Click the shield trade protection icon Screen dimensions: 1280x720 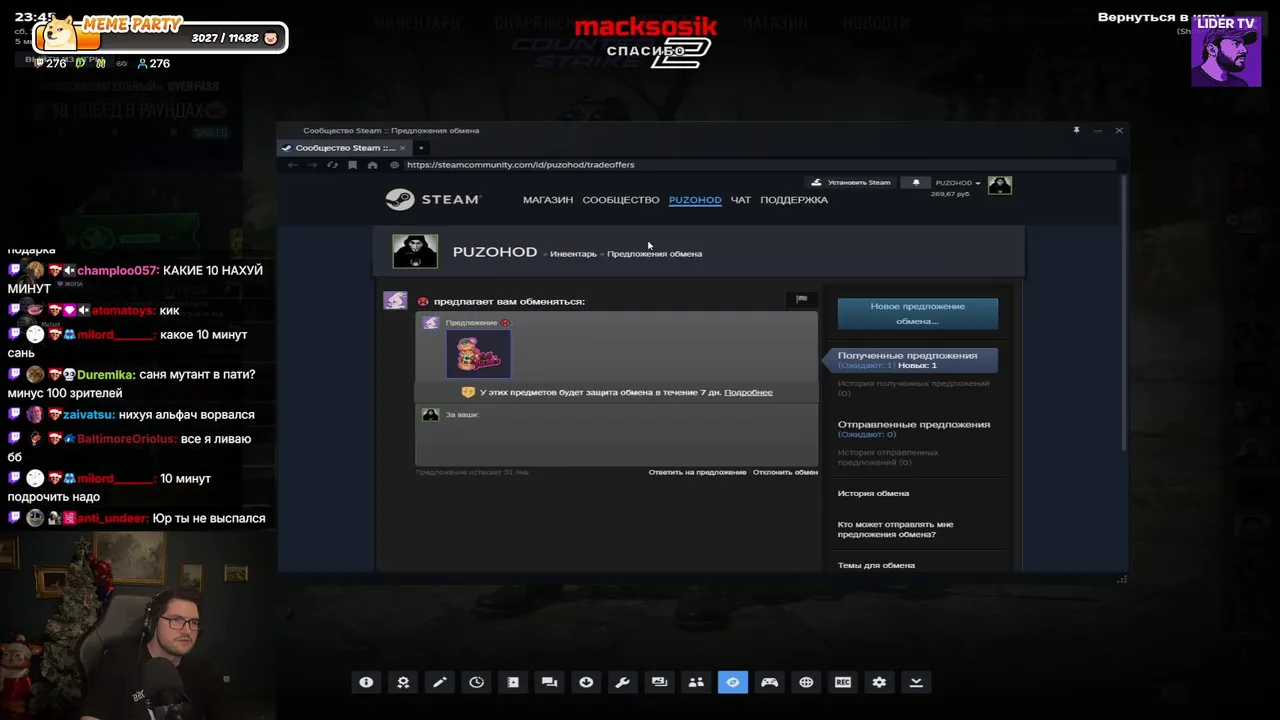point(467,392)
